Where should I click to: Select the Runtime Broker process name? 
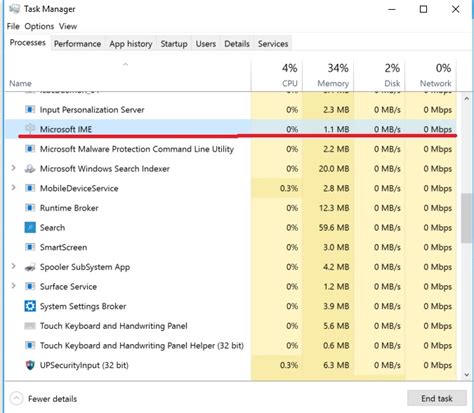coord(69,208)
